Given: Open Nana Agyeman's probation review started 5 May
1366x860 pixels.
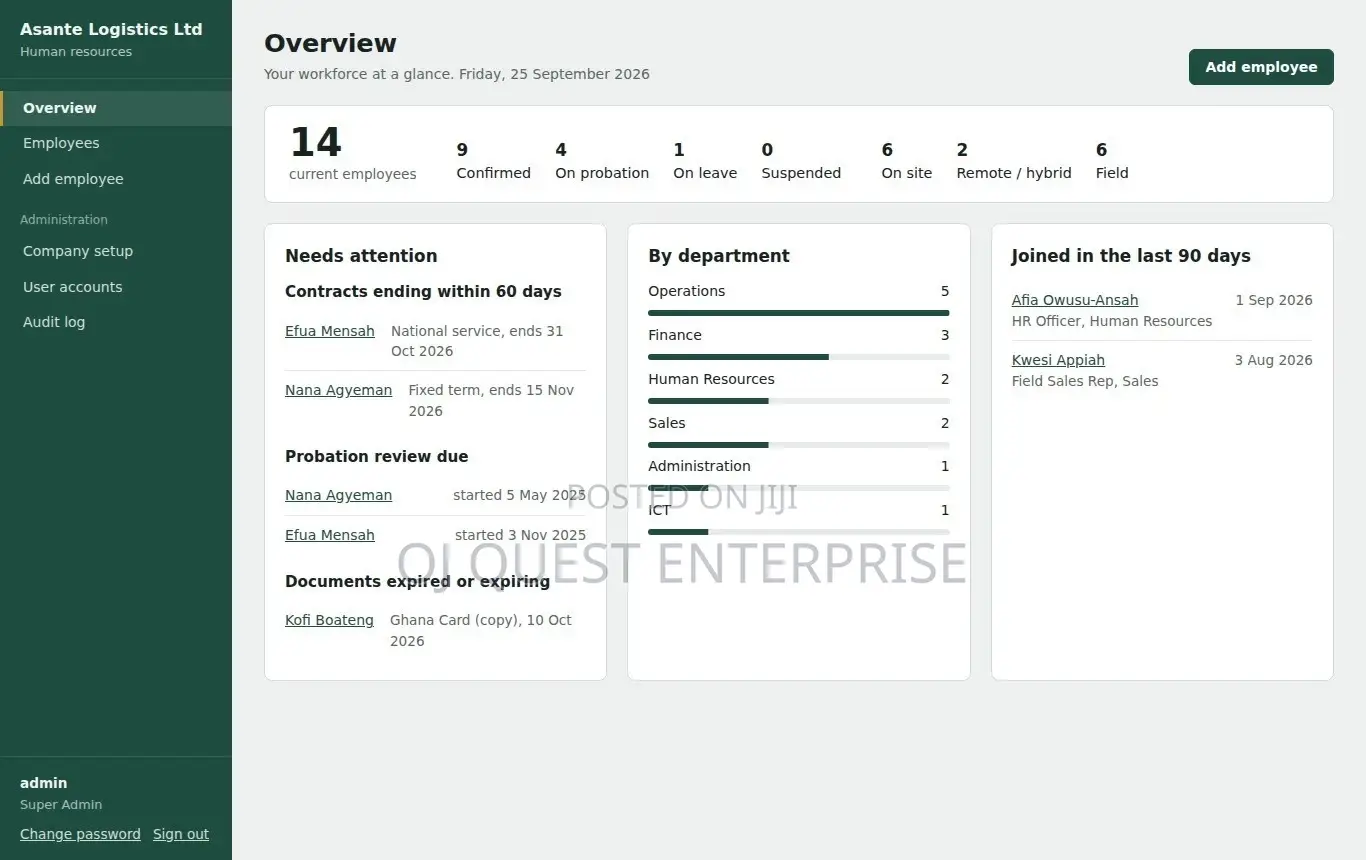Looking at the screenshot, I should tap(338, 495).
